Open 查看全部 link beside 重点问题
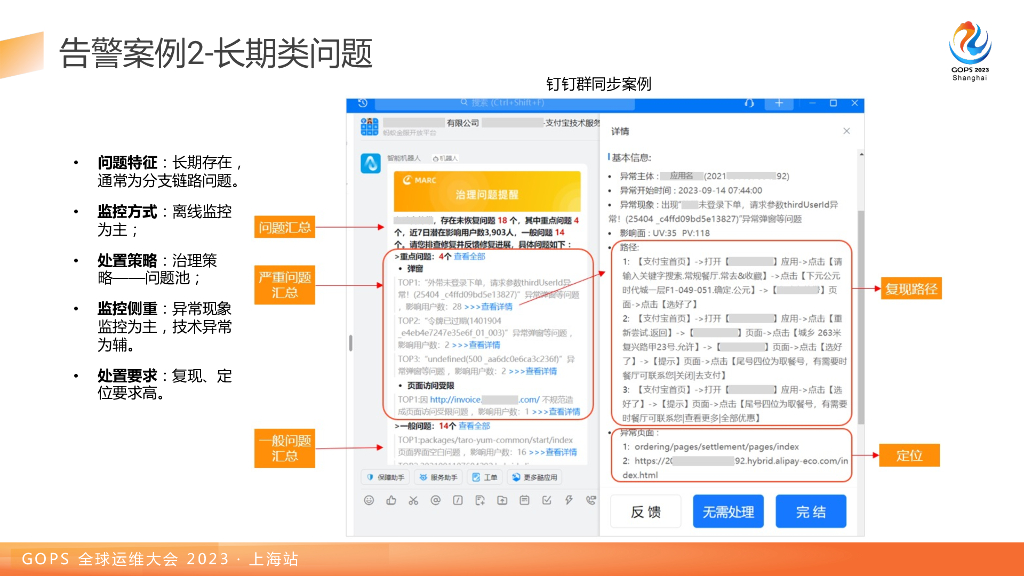This screenshot has height=576, width=1024. [470, 257]
